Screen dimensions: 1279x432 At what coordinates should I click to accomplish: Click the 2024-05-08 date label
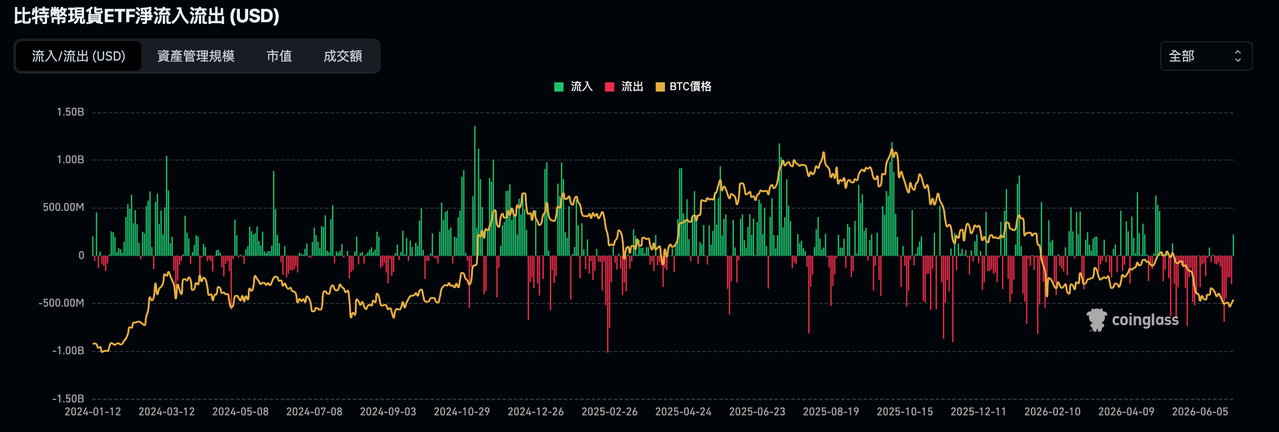pyautogui.click(x=240, y=411)
